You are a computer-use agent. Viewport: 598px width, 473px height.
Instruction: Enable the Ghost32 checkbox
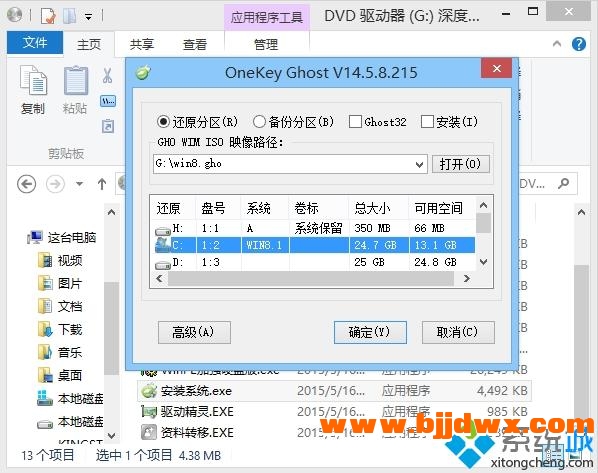pyautogui.click(x=355, y=122)
